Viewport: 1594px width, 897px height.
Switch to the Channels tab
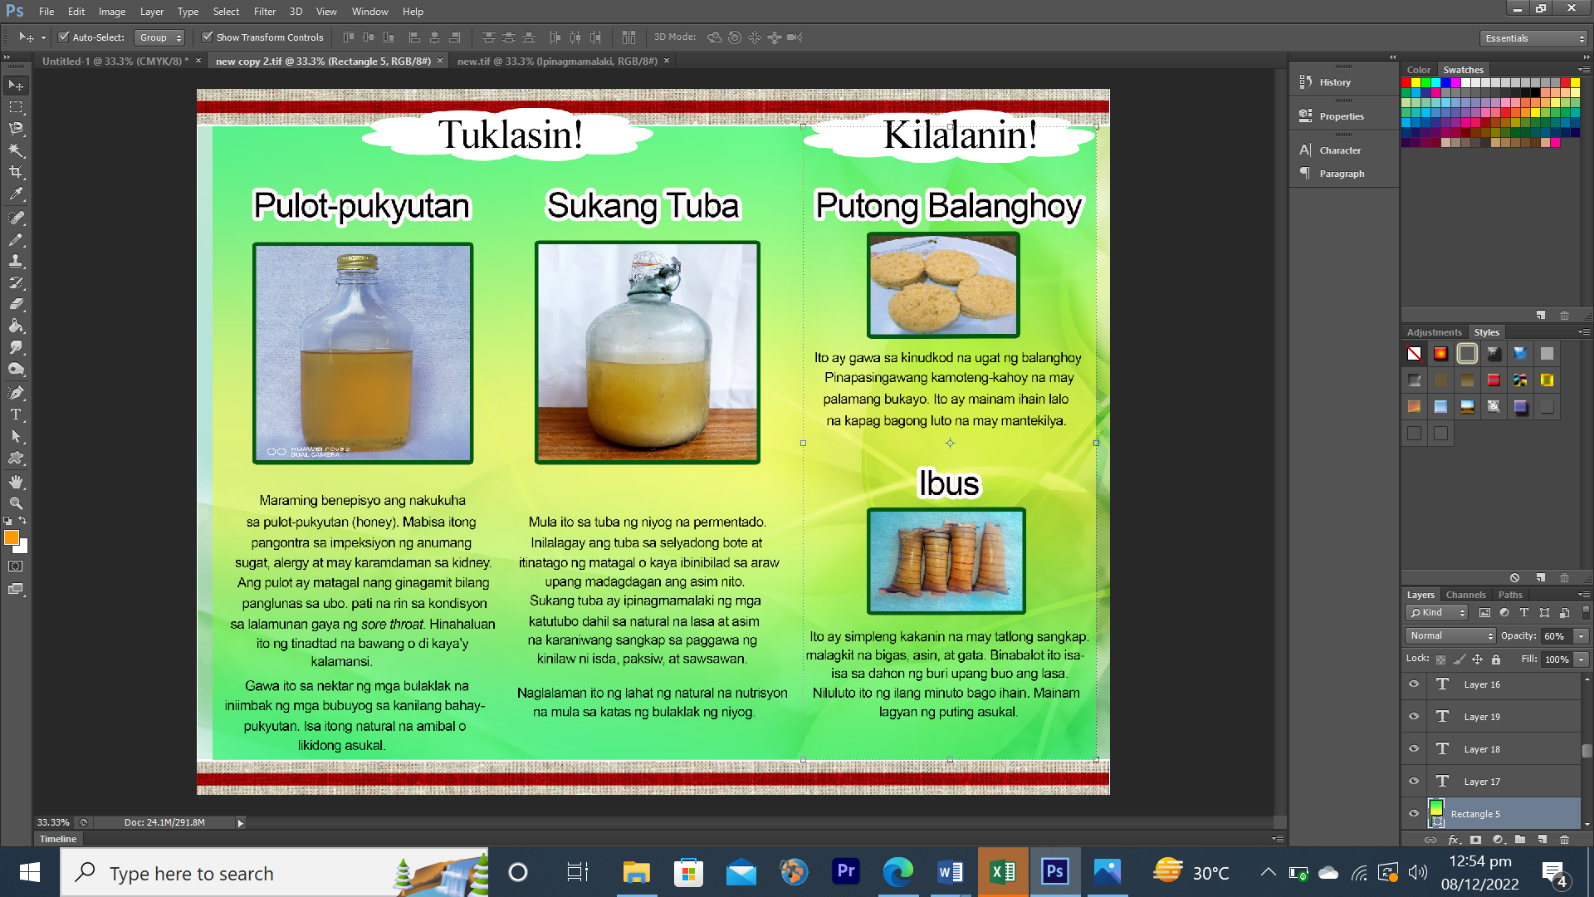point(1465,595)
